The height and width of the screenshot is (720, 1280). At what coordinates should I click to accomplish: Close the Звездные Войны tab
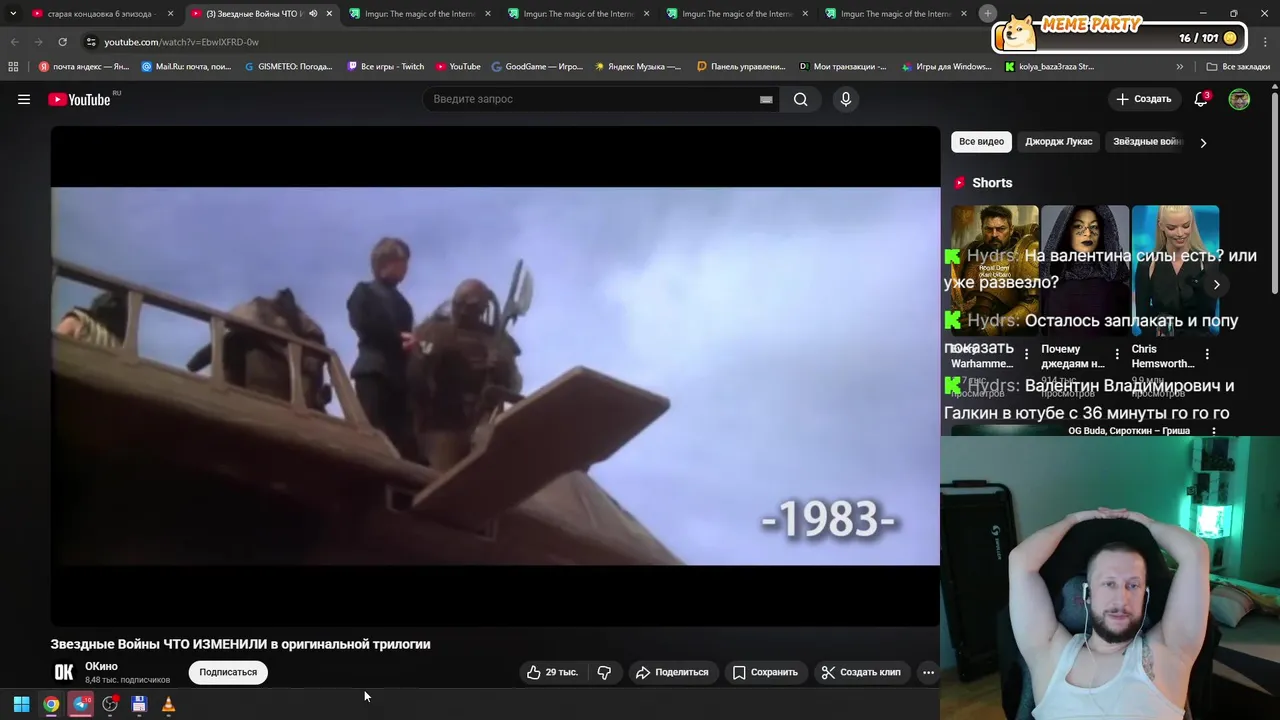[329, 14]
